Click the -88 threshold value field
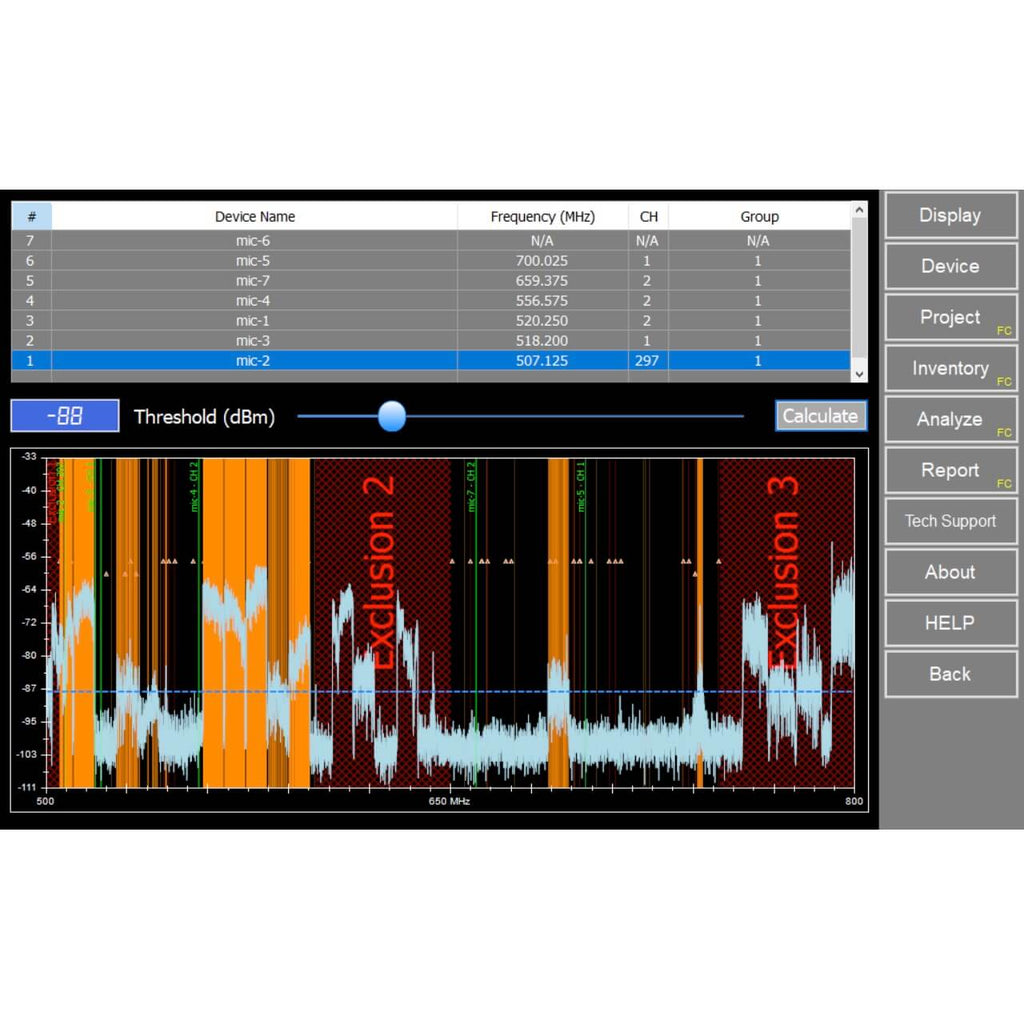 pos(65,416)
